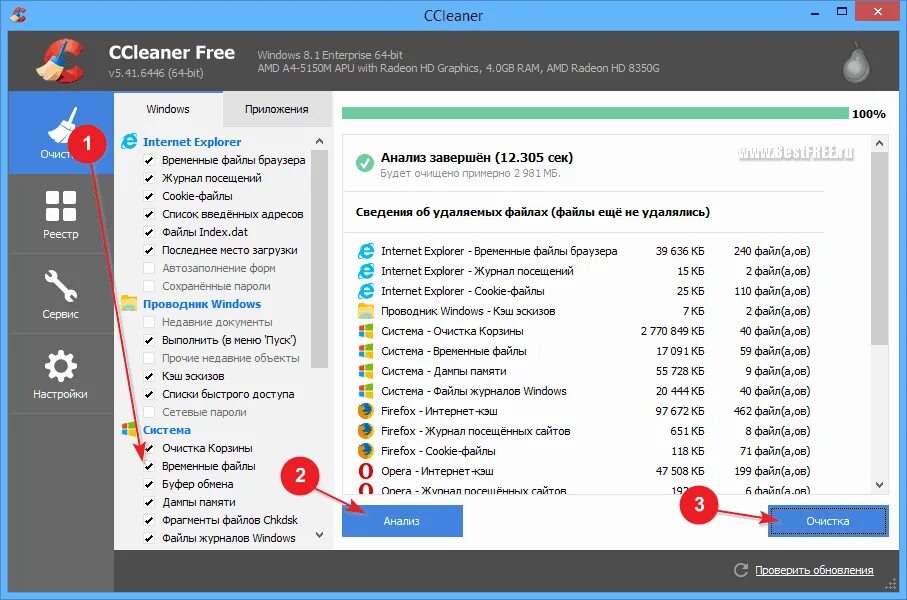The width and height of the screenshot is (907, 600).
Task: Uncheck Временные файлы браузера checkbox
Action: pyautogui.click(x=149, y=160)
